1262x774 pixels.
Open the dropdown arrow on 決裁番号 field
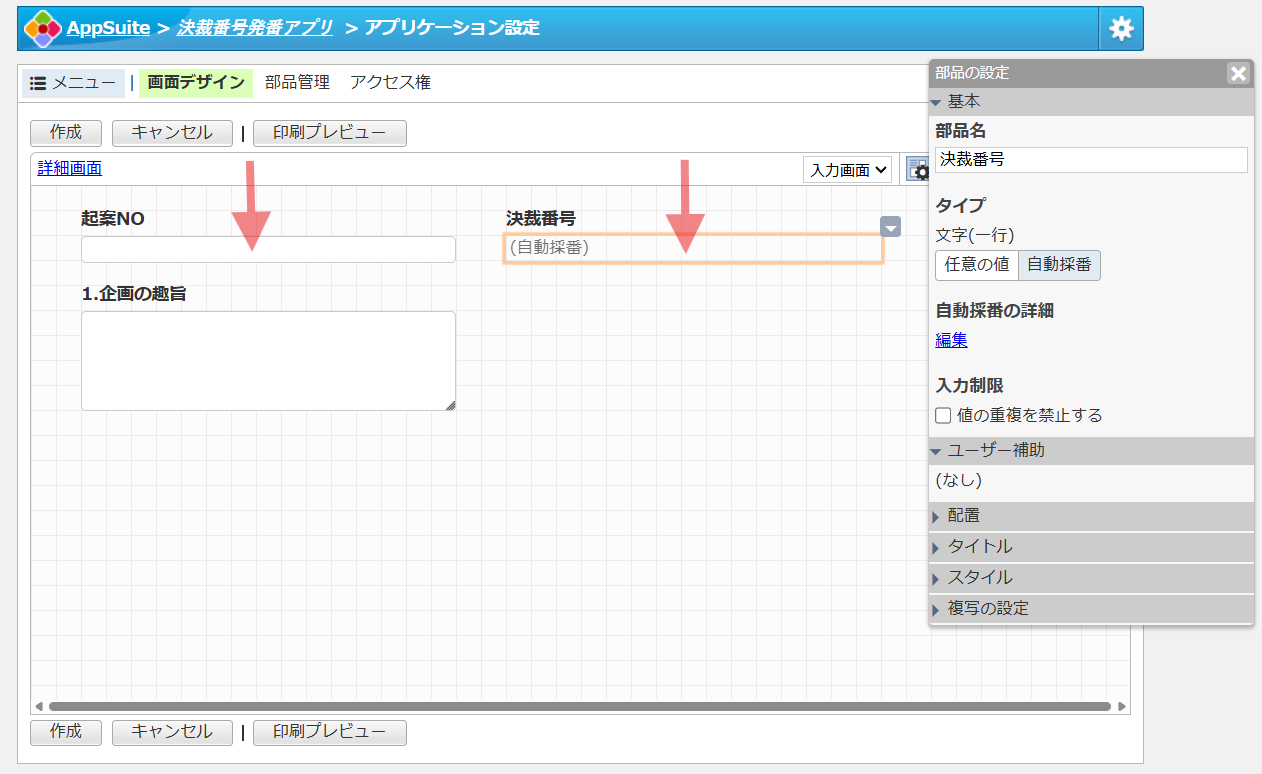pyautogui.click(x=890, y=227)
